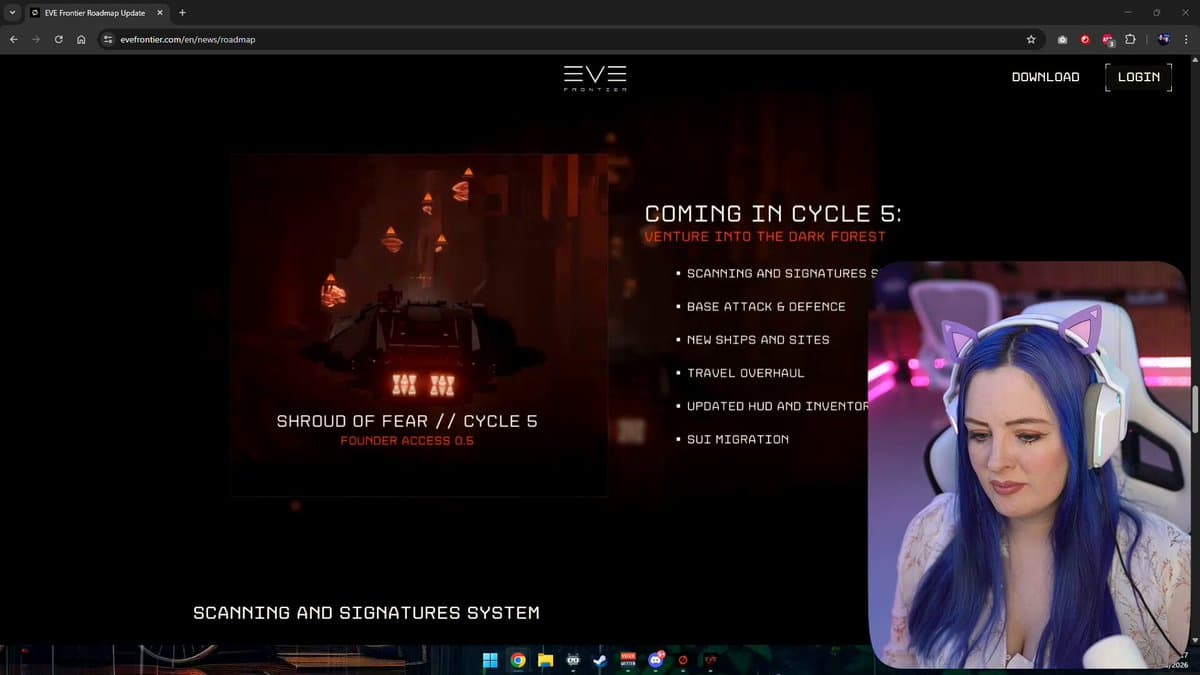Go back to the previous page
The image size is (1200, 675).
coord(13,40)
